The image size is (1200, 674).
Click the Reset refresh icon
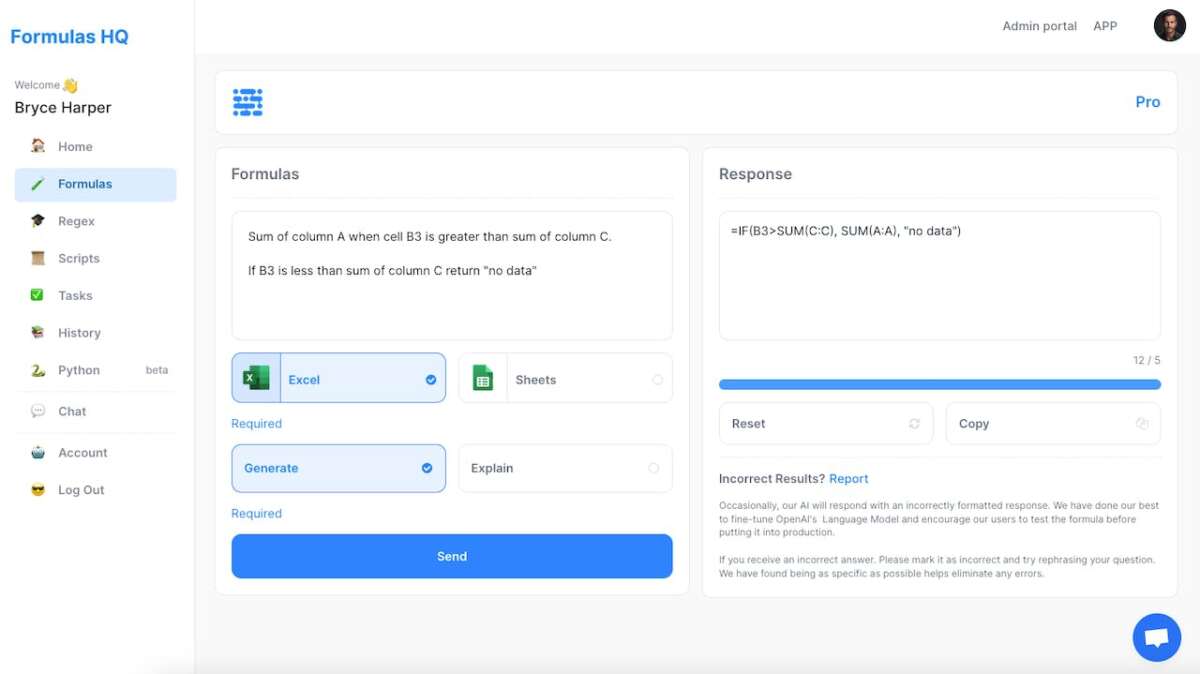[913, 423]
